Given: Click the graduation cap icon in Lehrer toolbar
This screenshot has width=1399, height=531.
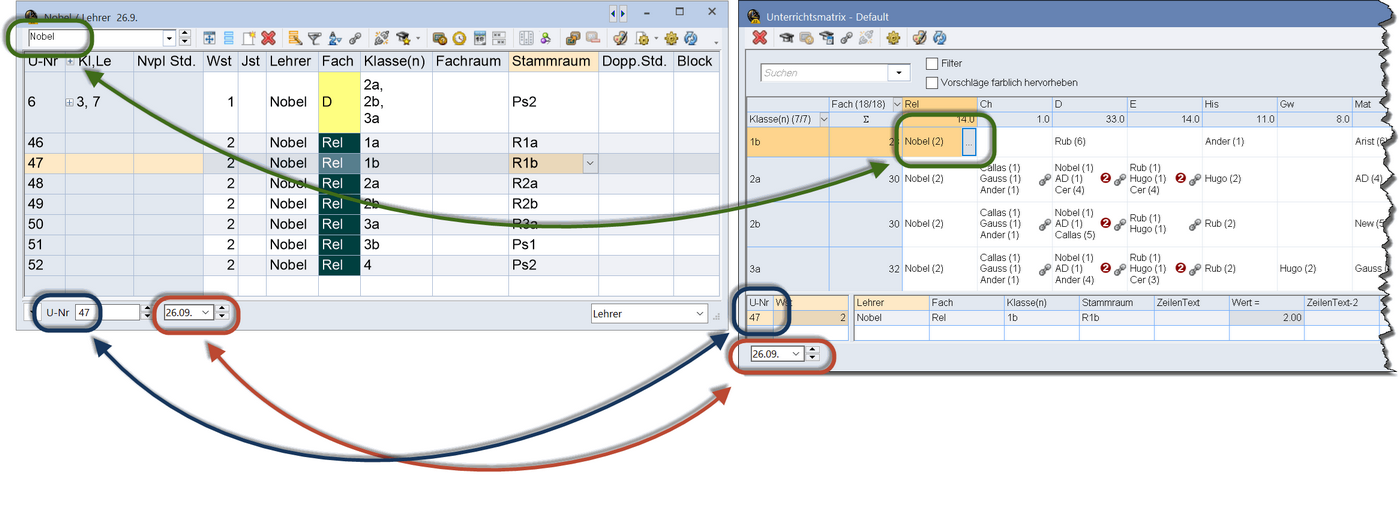Looking at the screenshot, I should coord(402,38).
